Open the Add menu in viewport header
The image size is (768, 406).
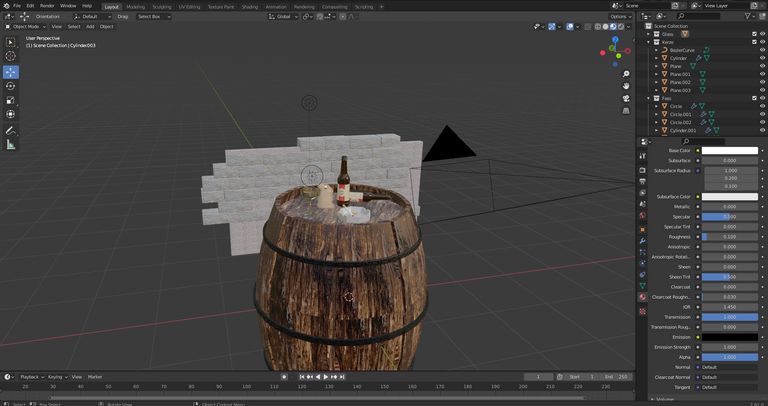coord(90,27)
